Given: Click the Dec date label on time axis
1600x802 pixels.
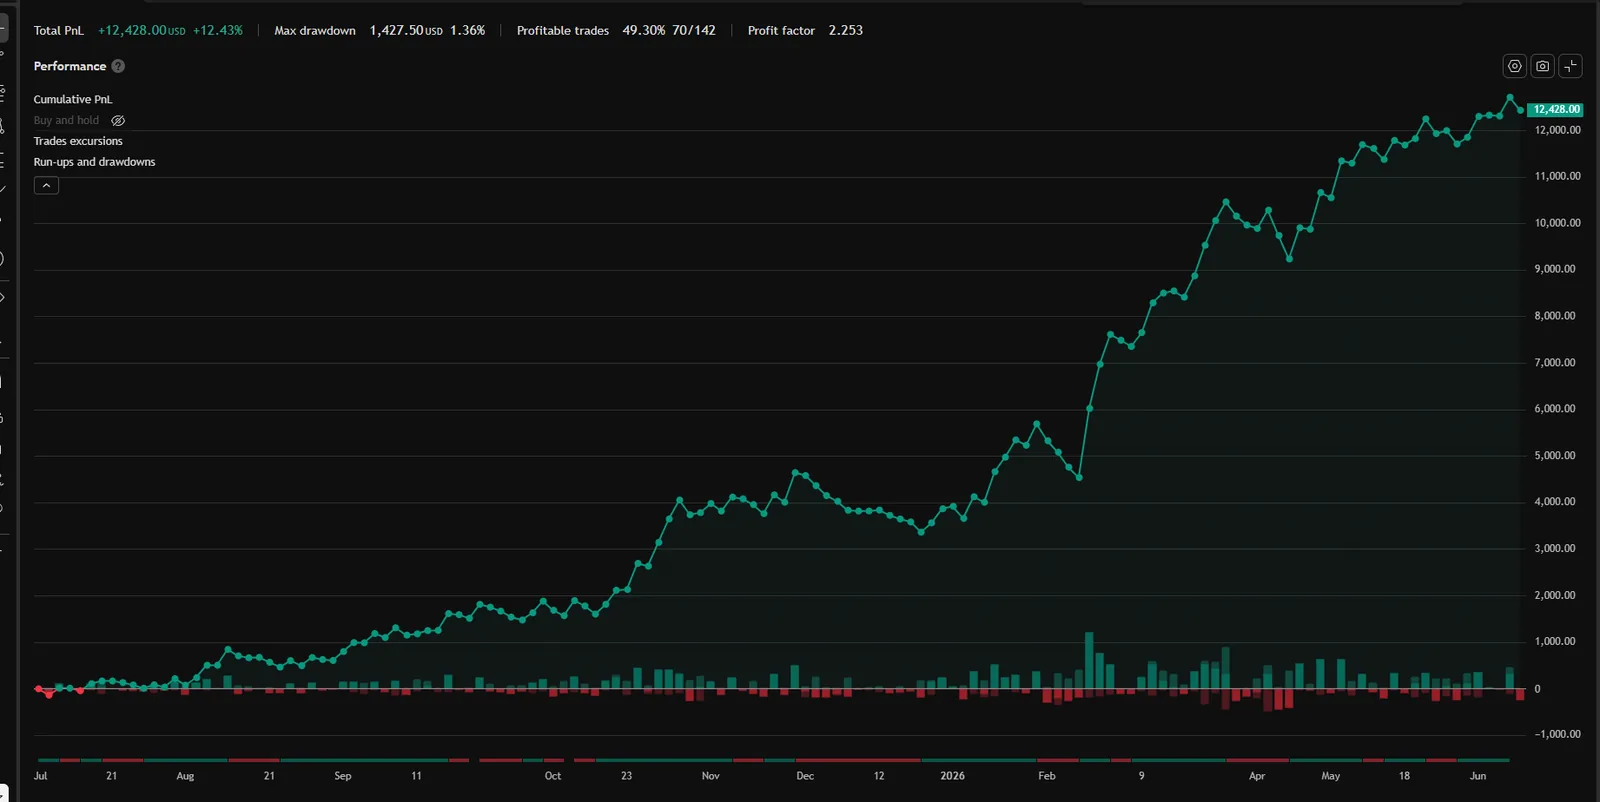Looking at the screenshot, I should click(805, 776).
